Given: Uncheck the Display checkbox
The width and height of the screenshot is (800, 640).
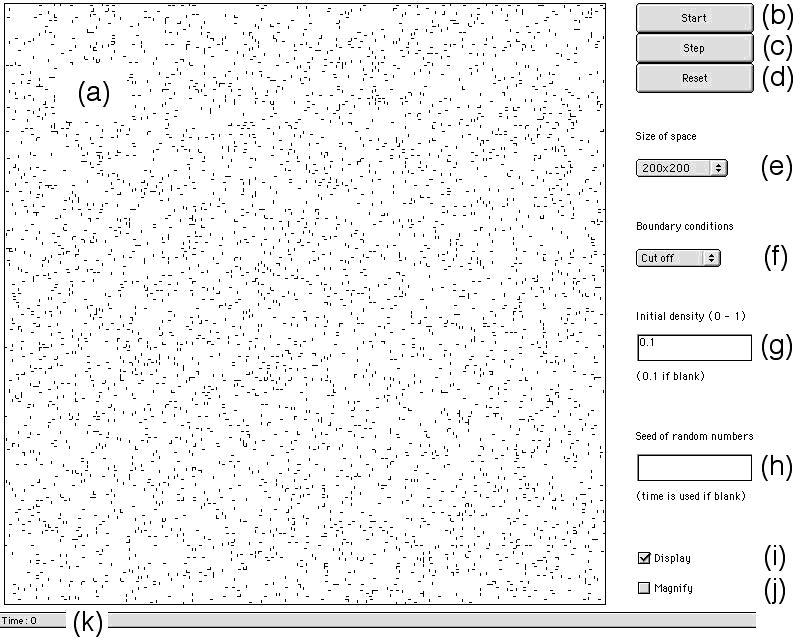Looking at the screenshot, I should [644, 558].
